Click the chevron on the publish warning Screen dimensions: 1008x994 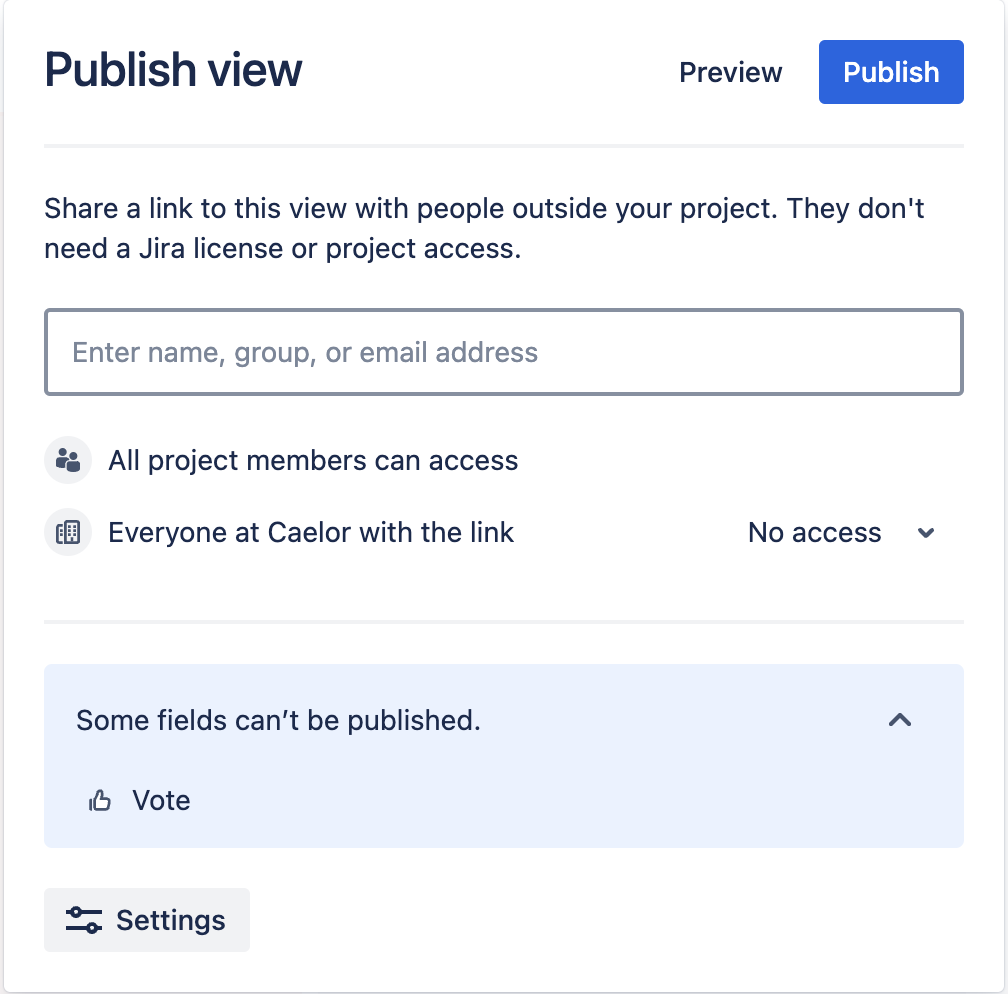(899, 720)
